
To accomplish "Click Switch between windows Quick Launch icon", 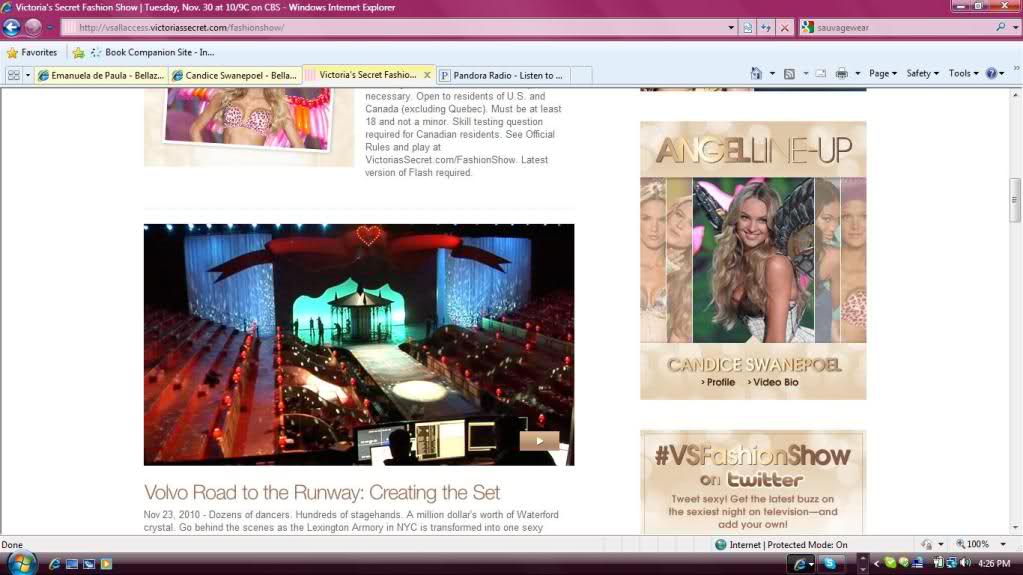I will pyautogui.click(x=89, y=564).
